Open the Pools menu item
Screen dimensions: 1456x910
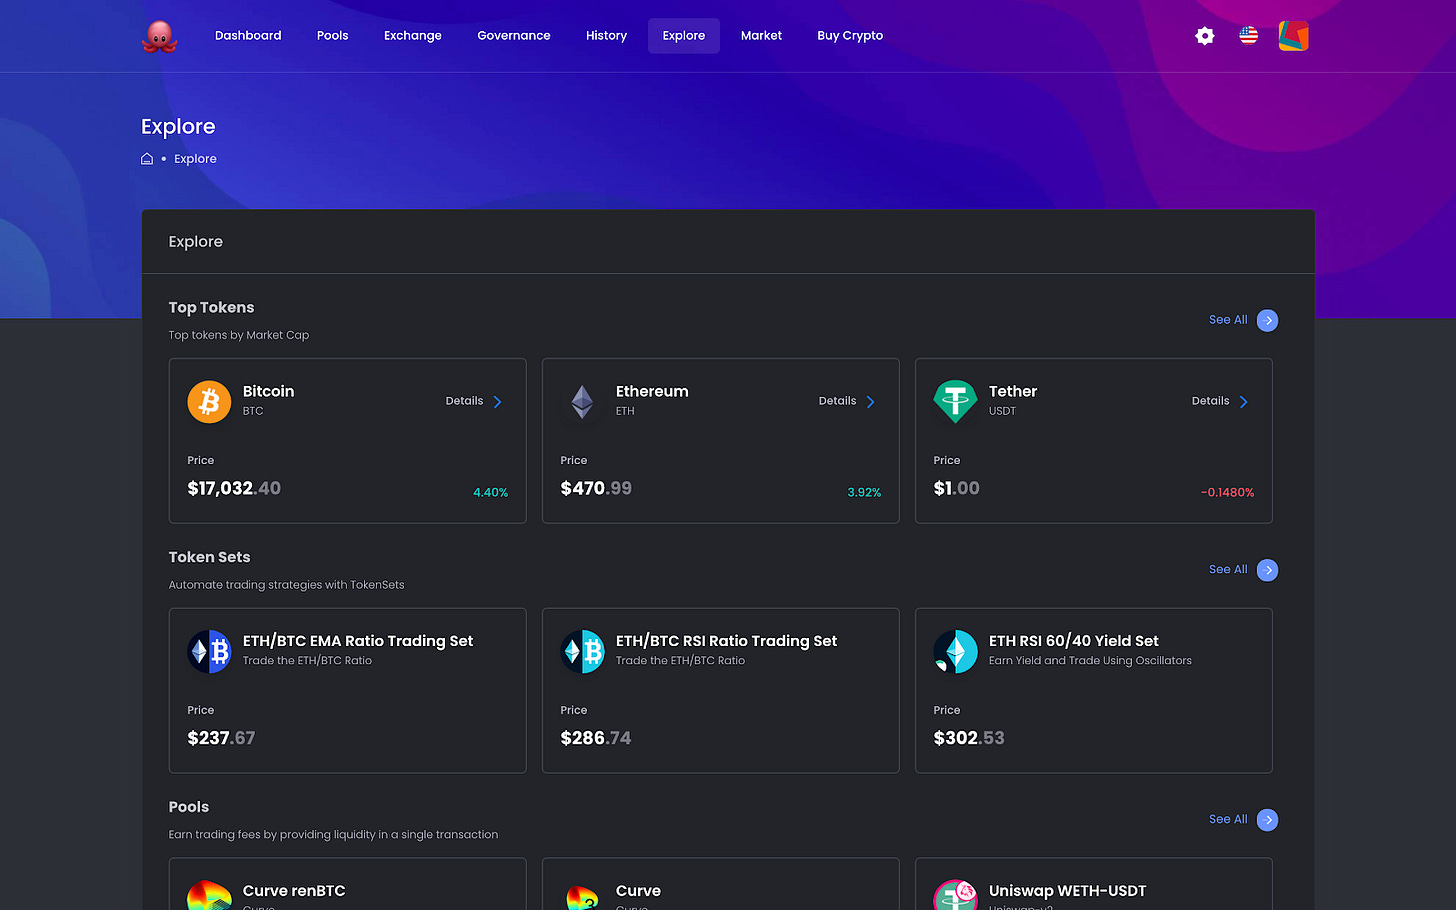coord(333,36)
